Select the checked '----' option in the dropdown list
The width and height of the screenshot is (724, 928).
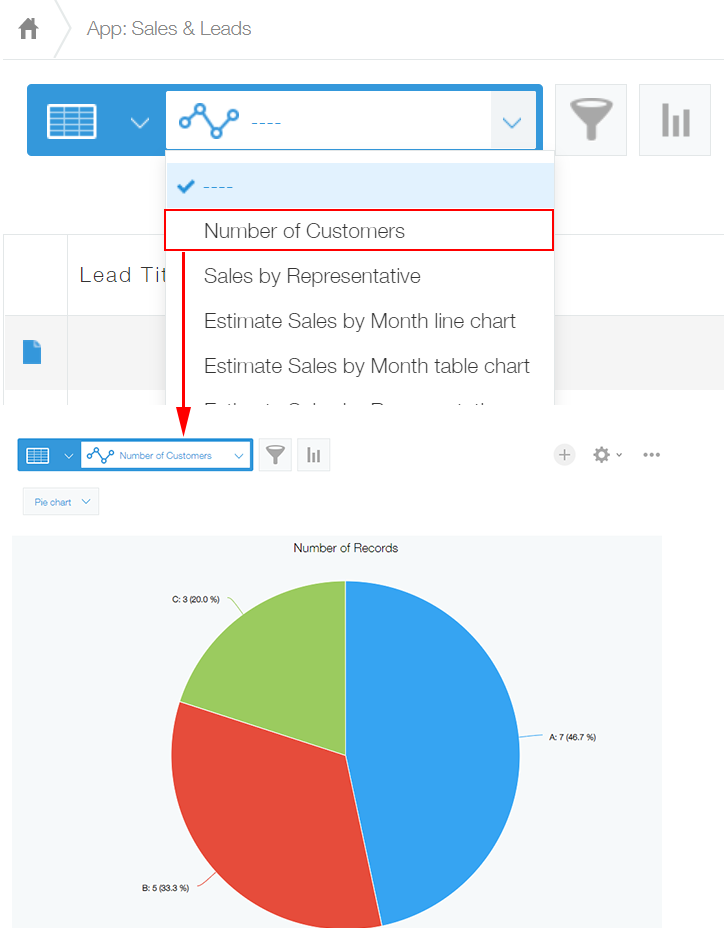[359, 186]
